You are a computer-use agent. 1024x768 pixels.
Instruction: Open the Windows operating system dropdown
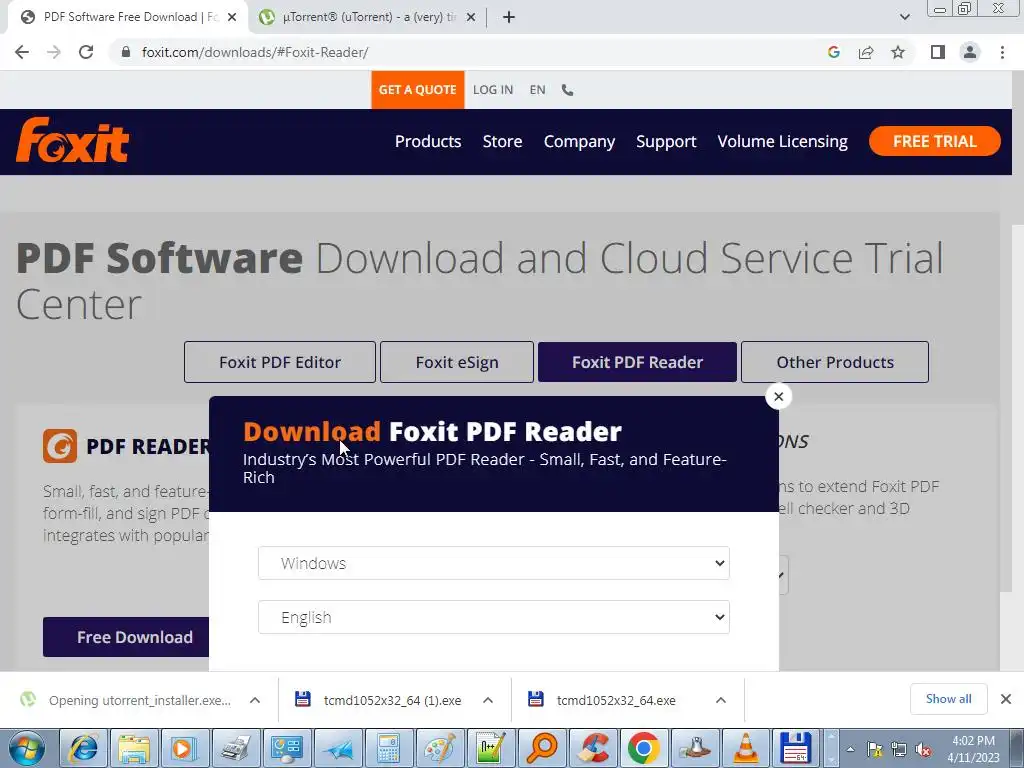(x=494, y=563)
